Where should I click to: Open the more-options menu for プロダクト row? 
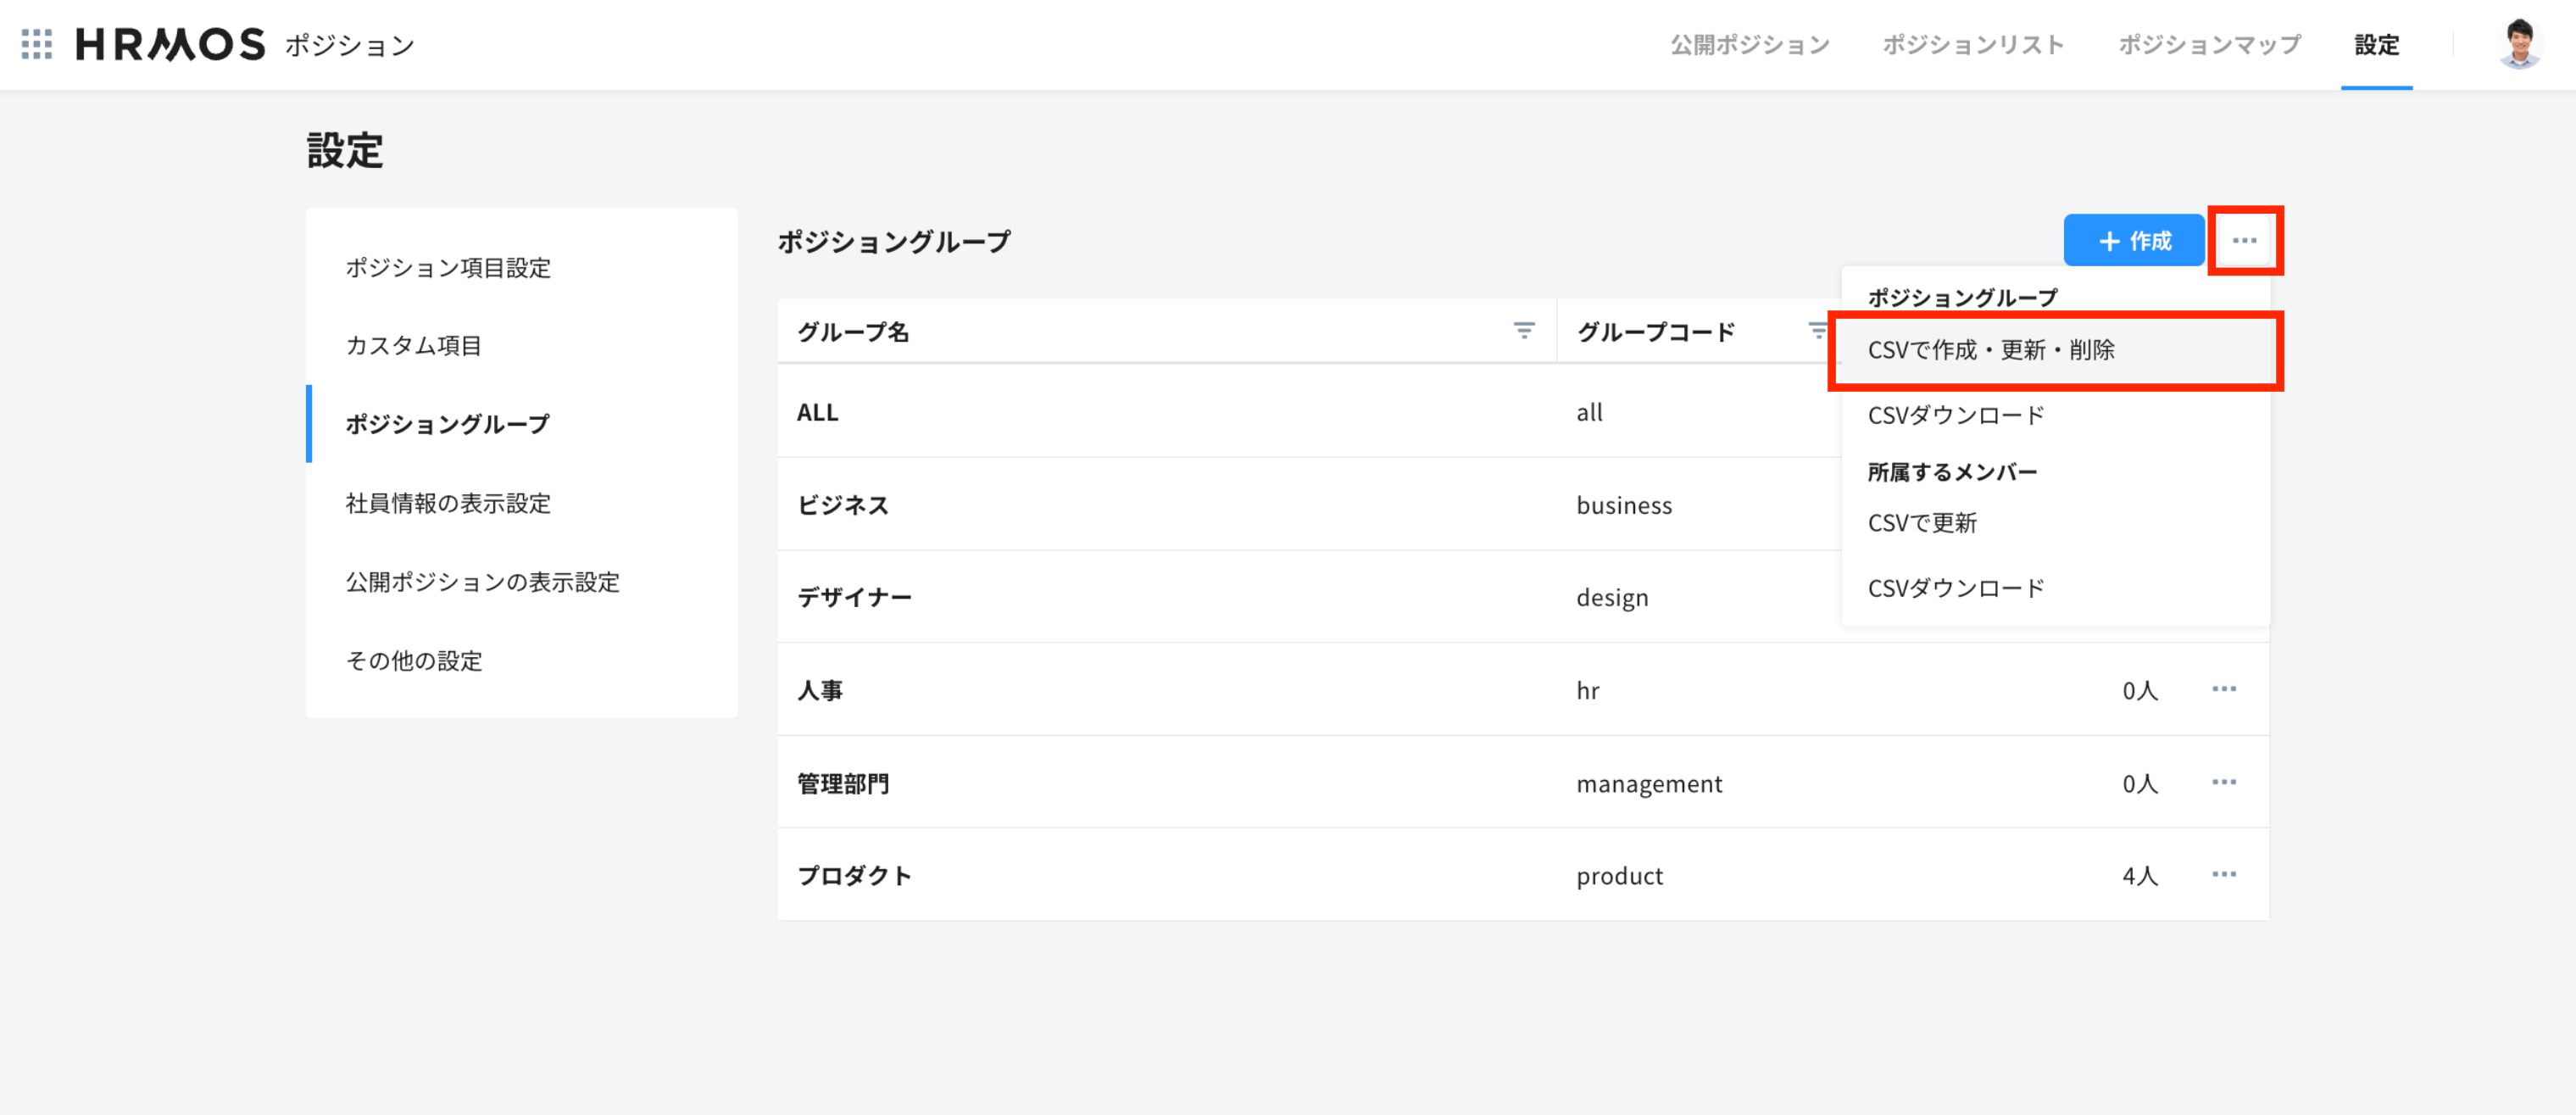(x=2223, y=875)
